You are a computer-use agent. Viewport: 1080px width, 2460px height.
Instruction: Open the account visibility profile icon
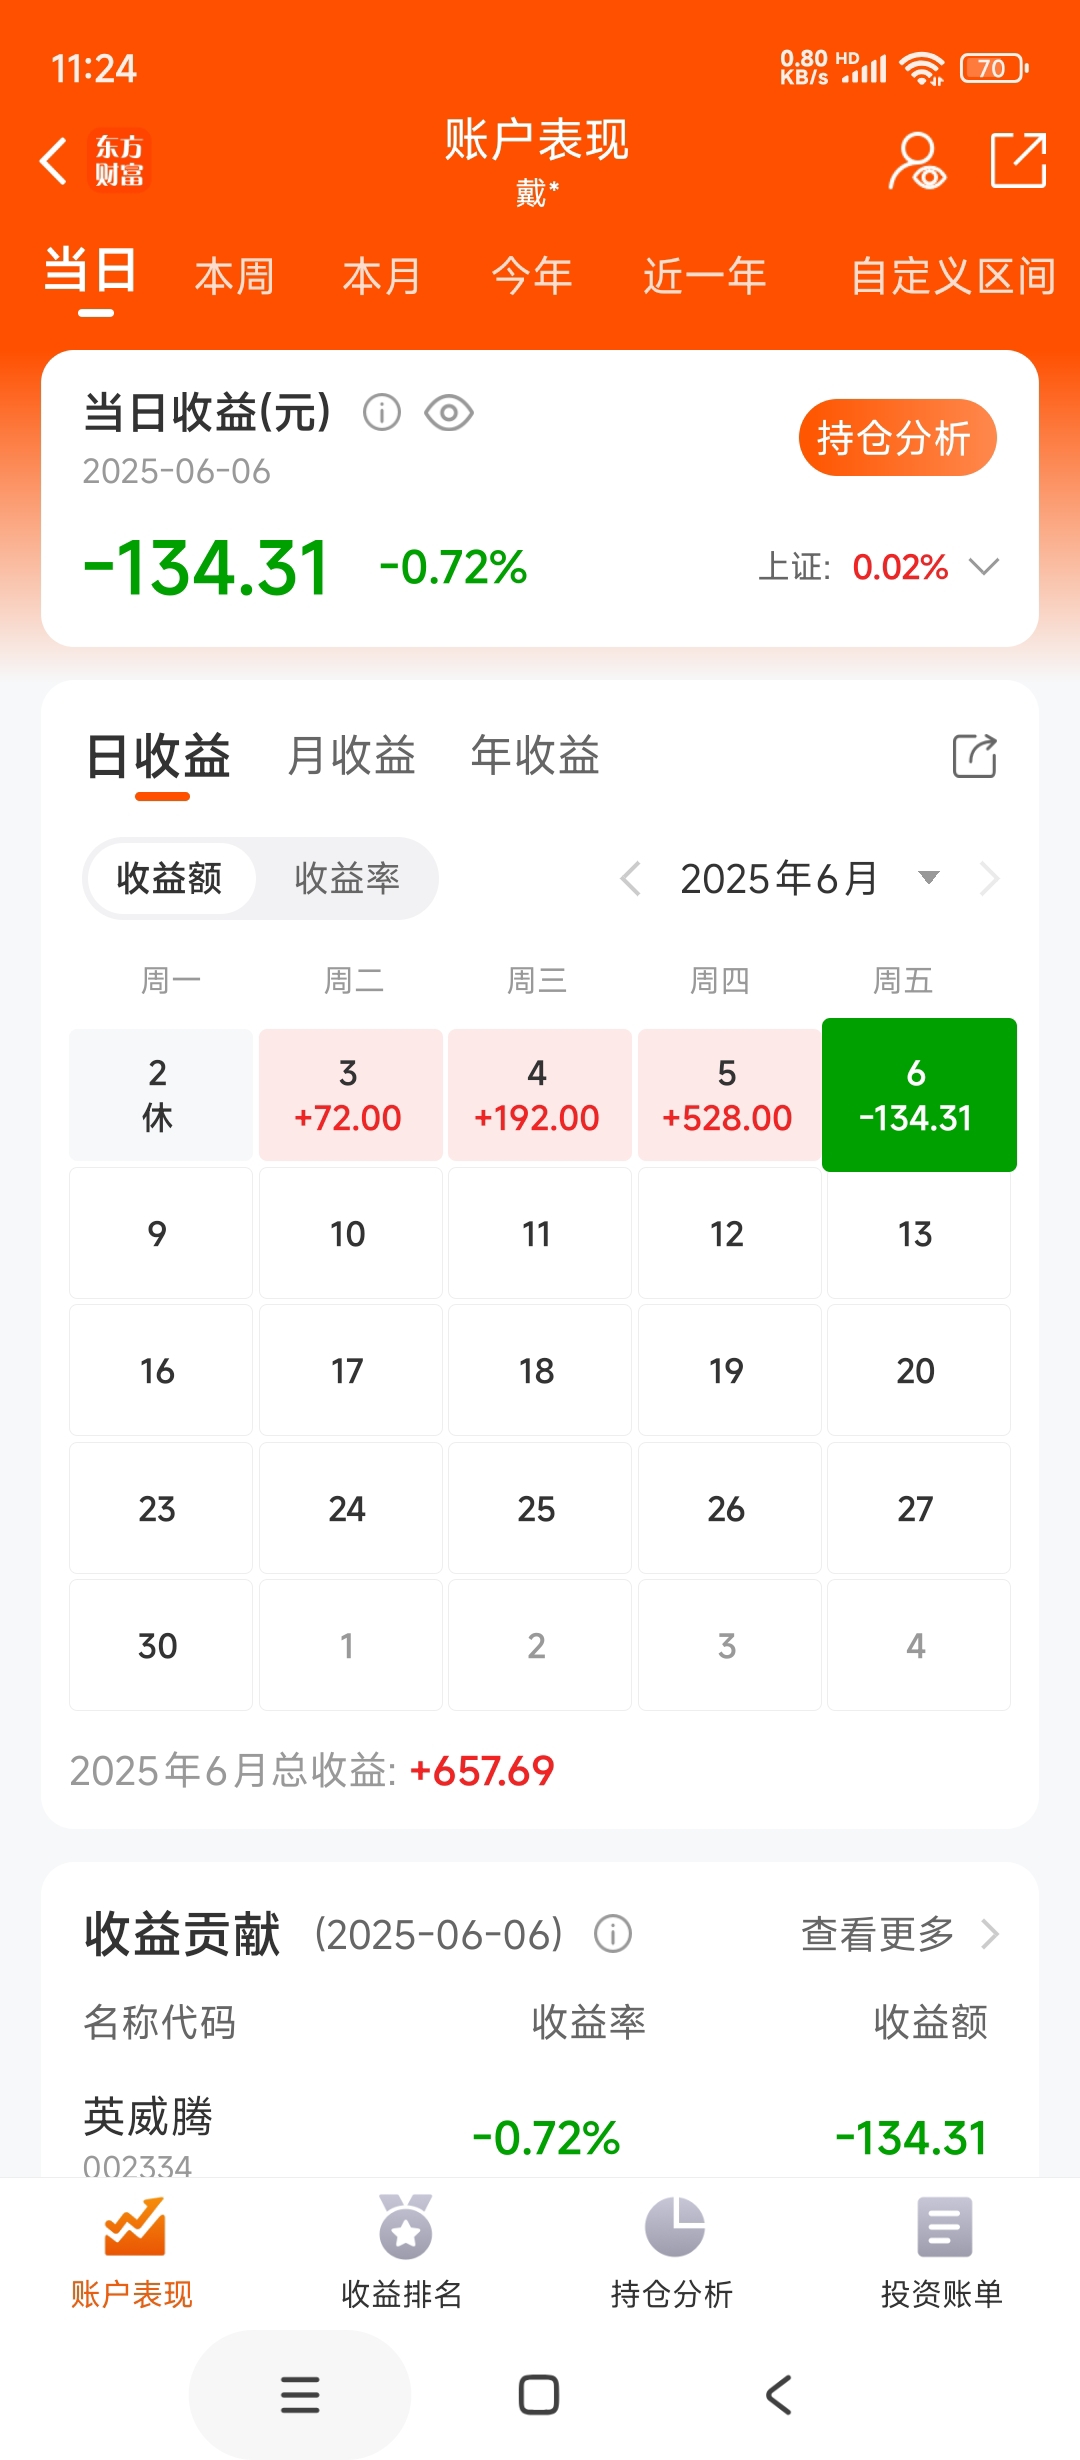point(917,161)
